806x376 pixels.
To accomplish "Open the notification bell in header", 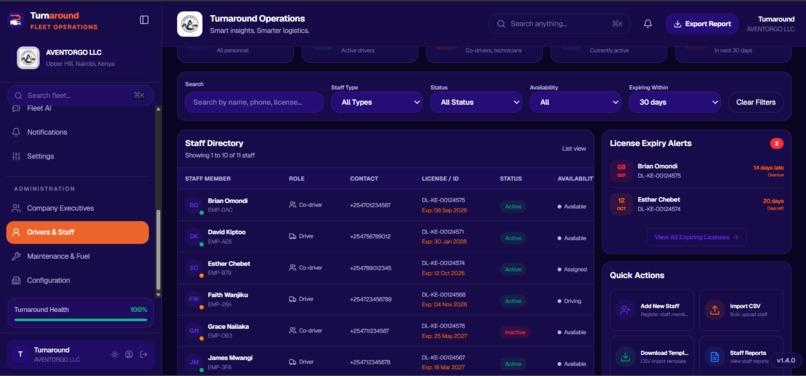I will pos(648,24).
